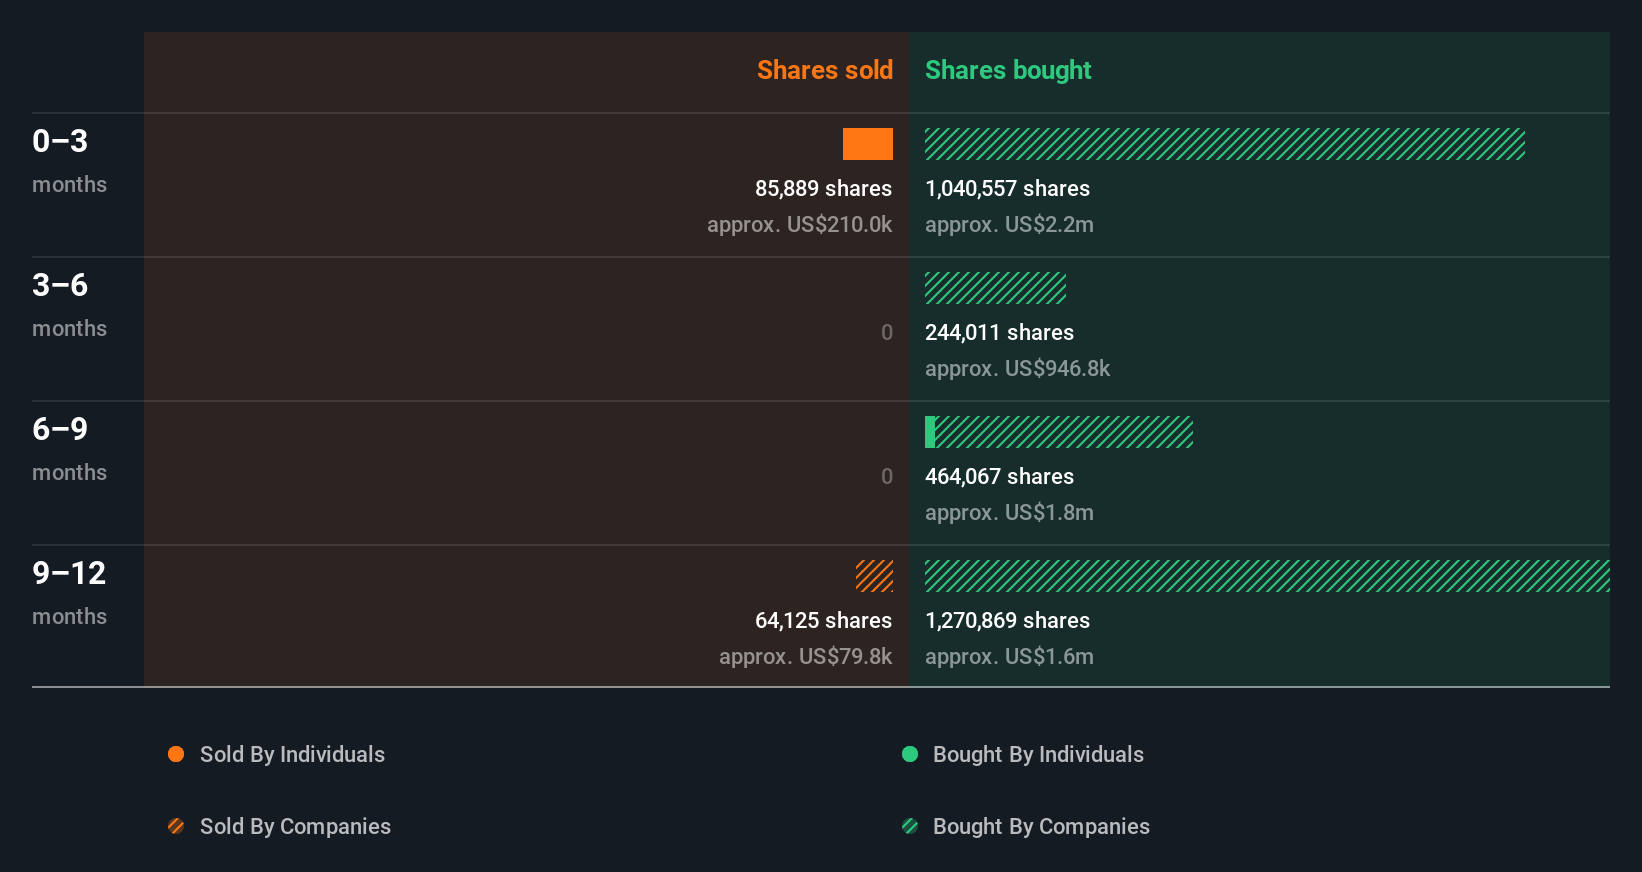Click the 3–6 months row label
The image size is (1642, 872).
69,305
